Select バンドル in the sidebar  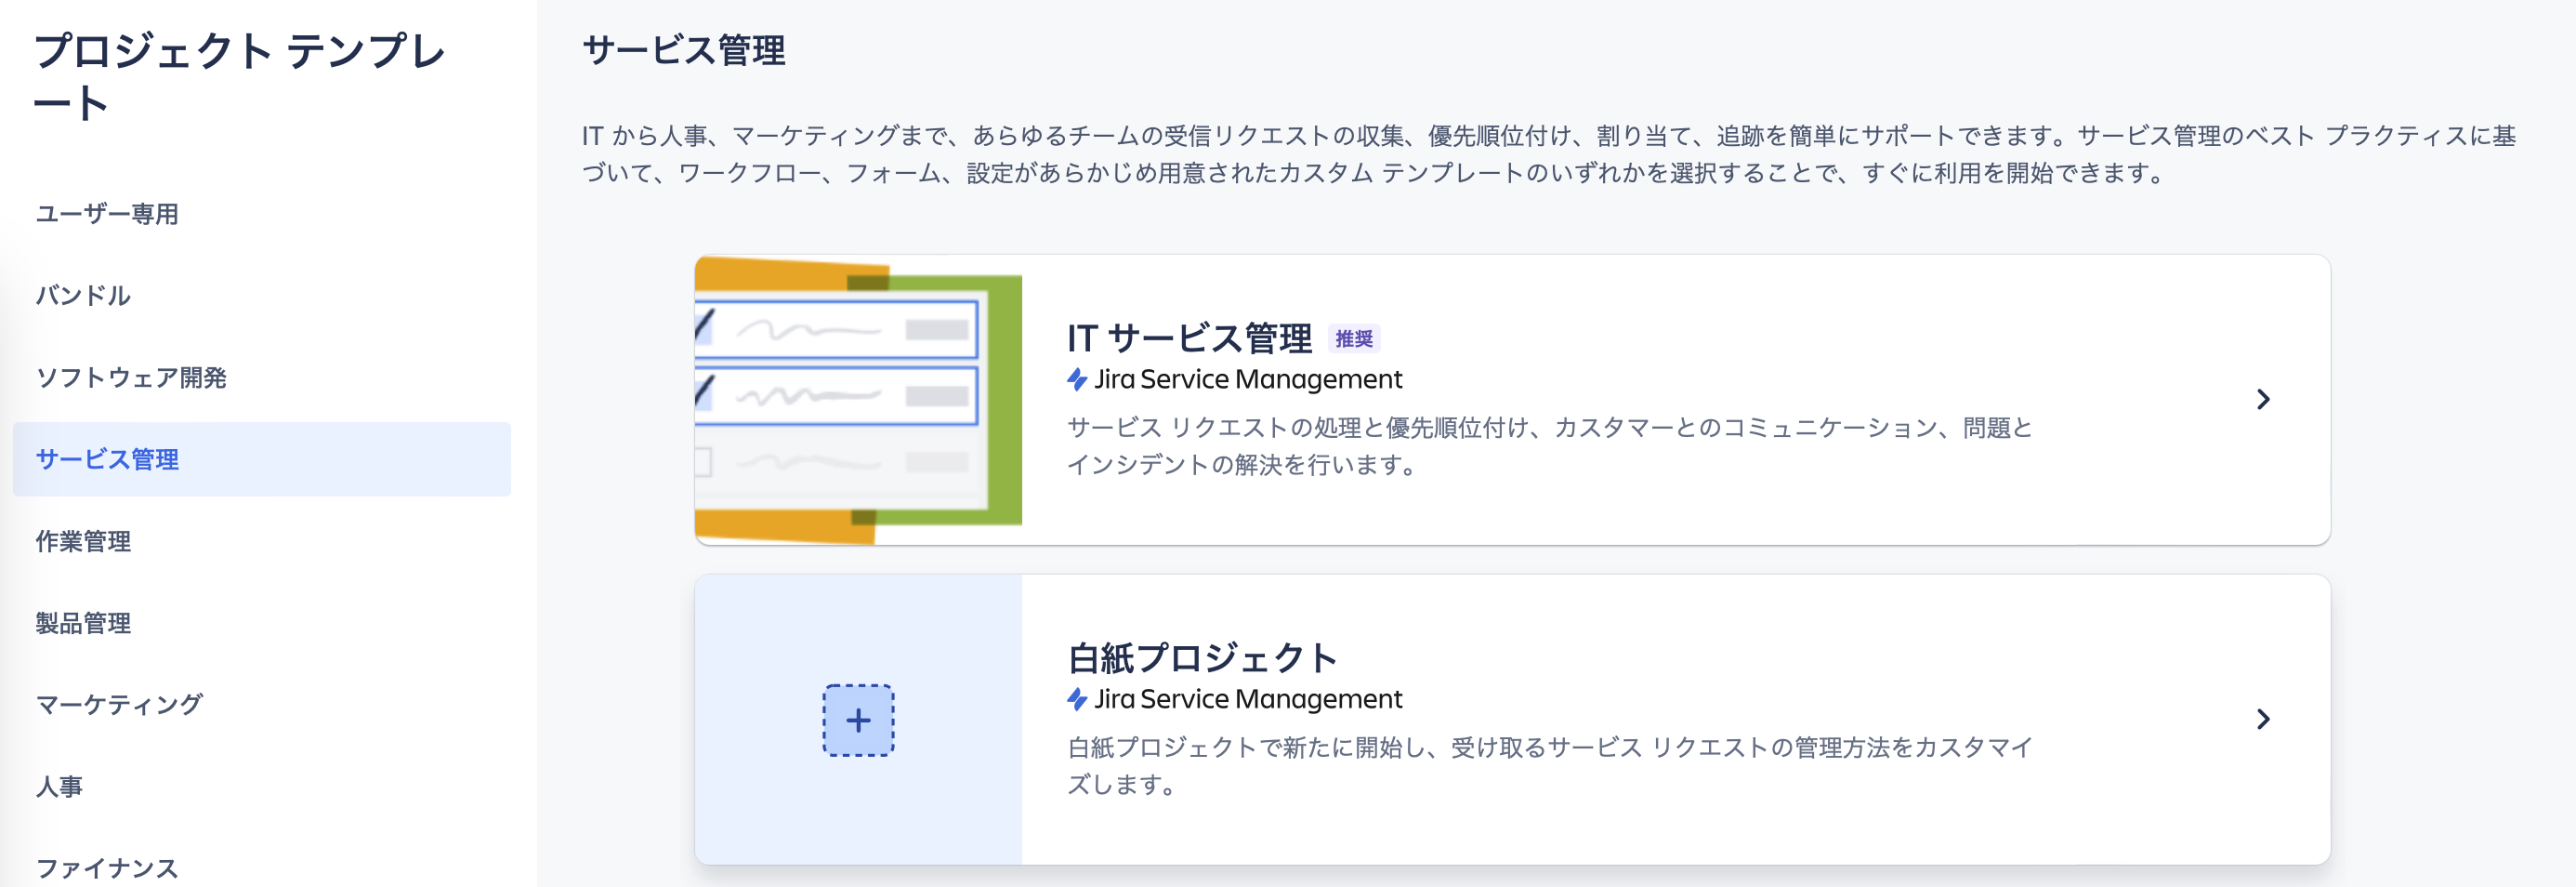pyautogui.click(x=84, y=295)
